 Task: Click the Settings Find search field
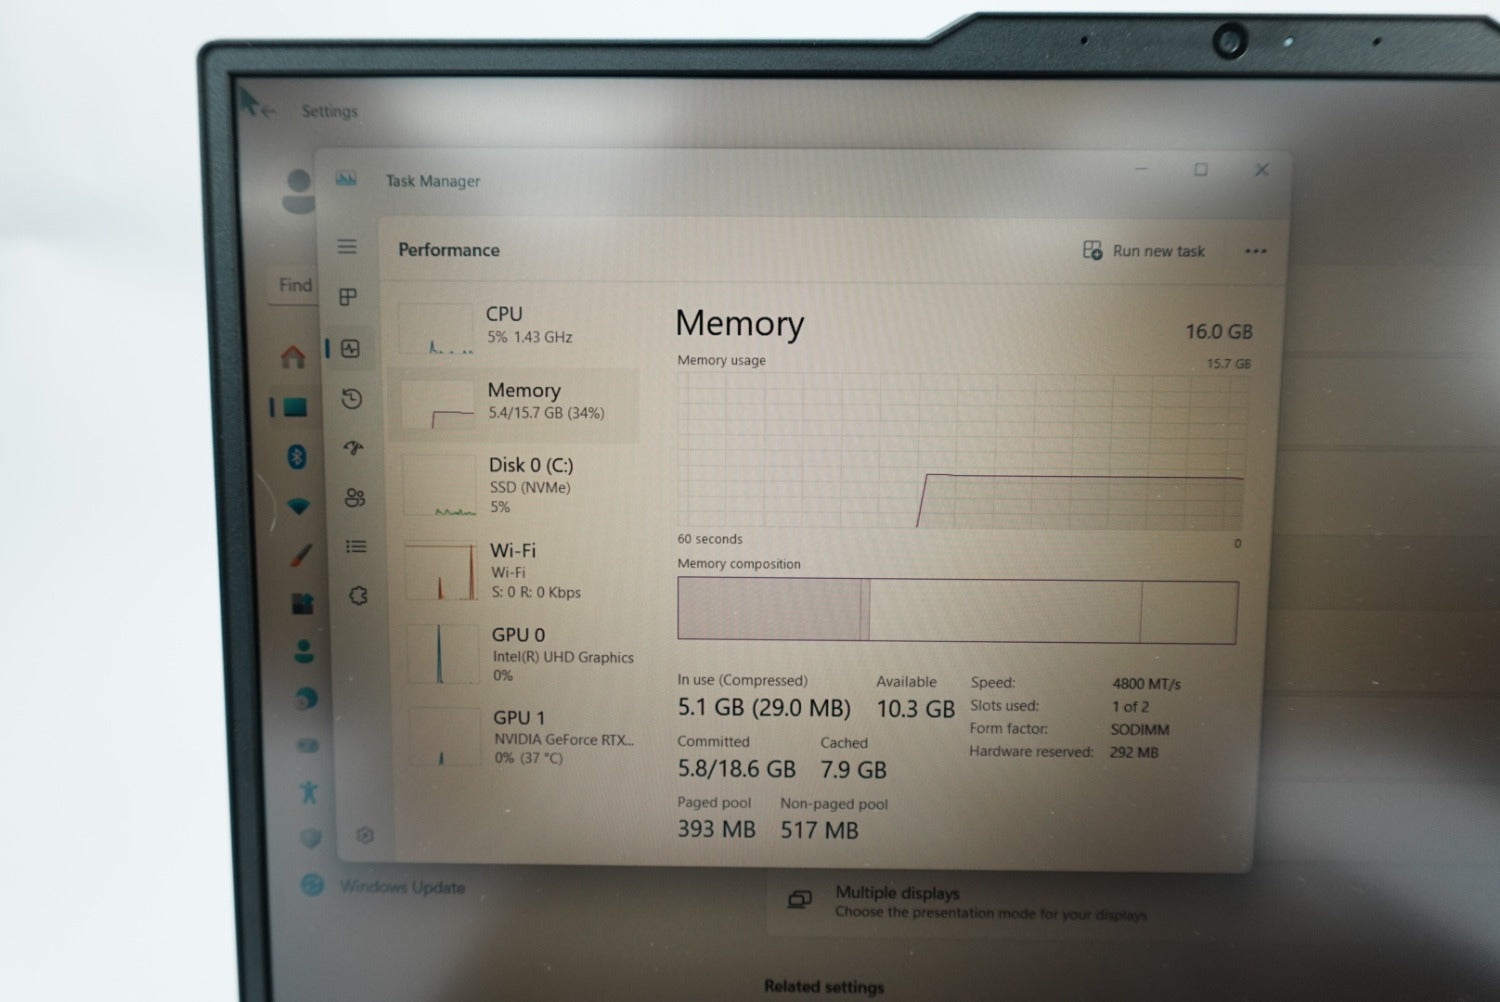[x=295, y=285]
